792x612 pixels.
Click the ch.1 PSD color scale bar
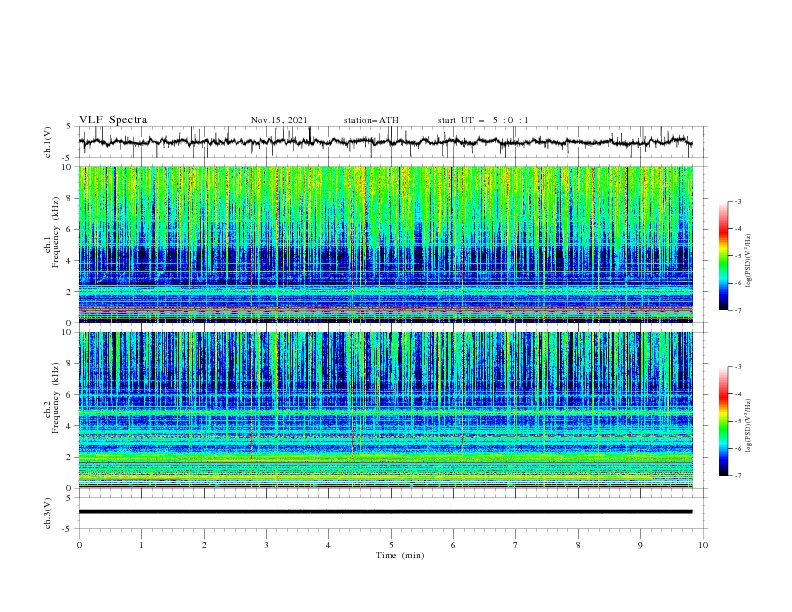click(x=723, y=256)
